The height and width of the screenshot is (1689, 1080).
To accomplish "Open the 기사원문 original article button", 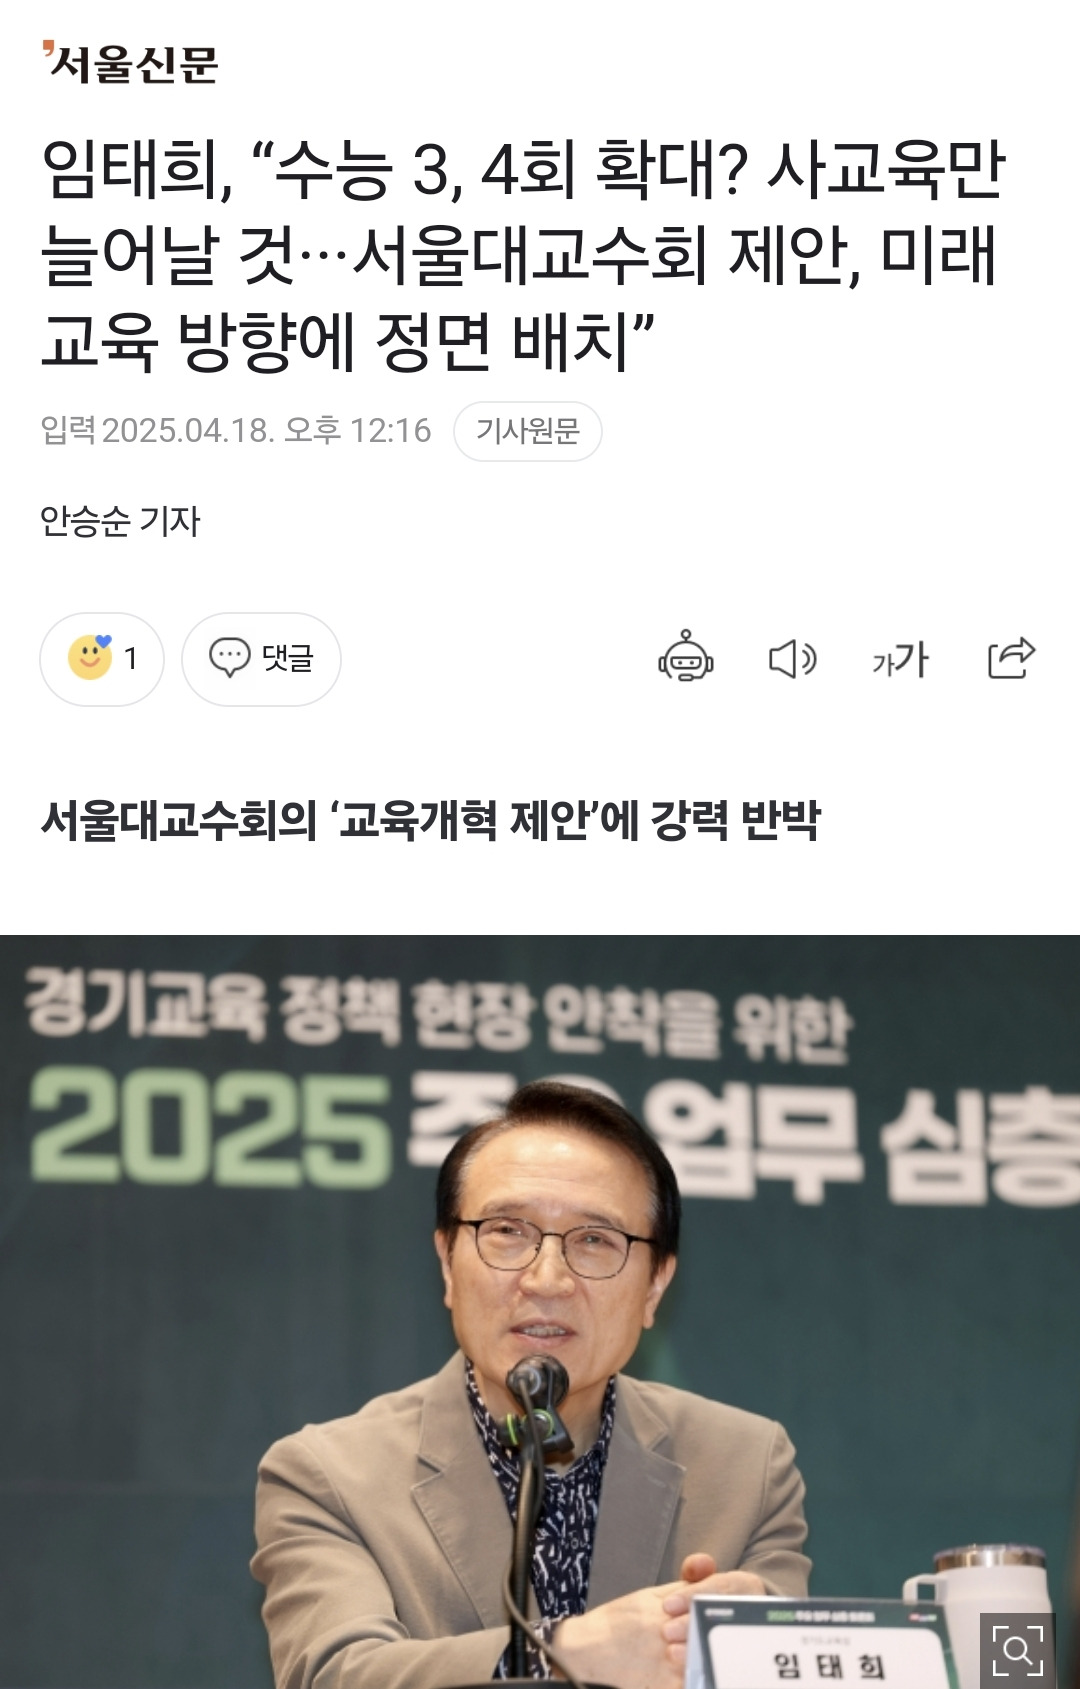I will 528,431.
